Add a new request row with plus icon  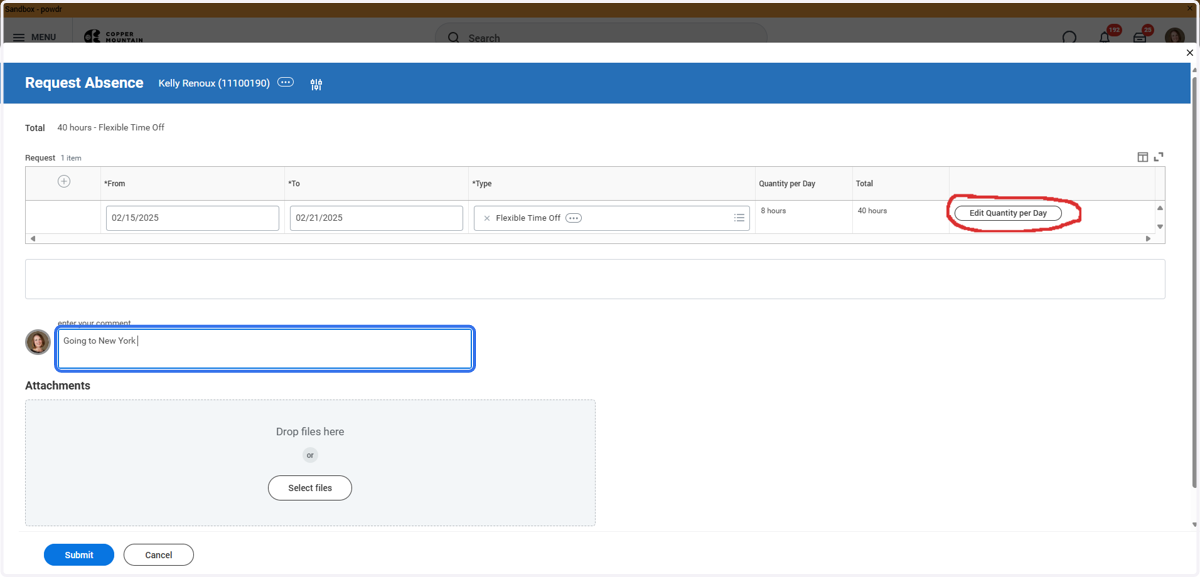tap(64, 181)
